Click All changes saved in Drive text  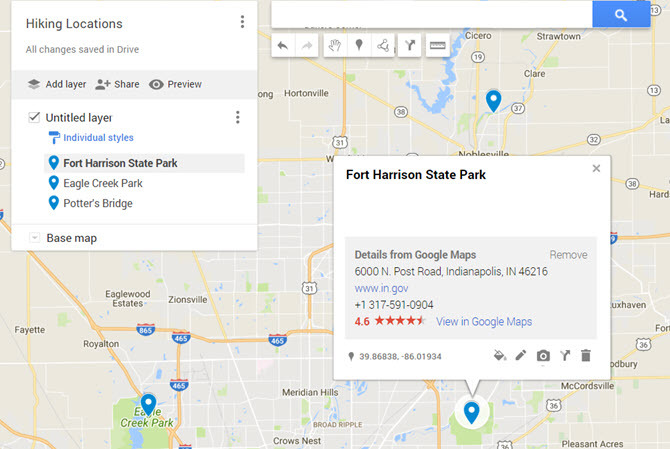[x=82, y=50]
